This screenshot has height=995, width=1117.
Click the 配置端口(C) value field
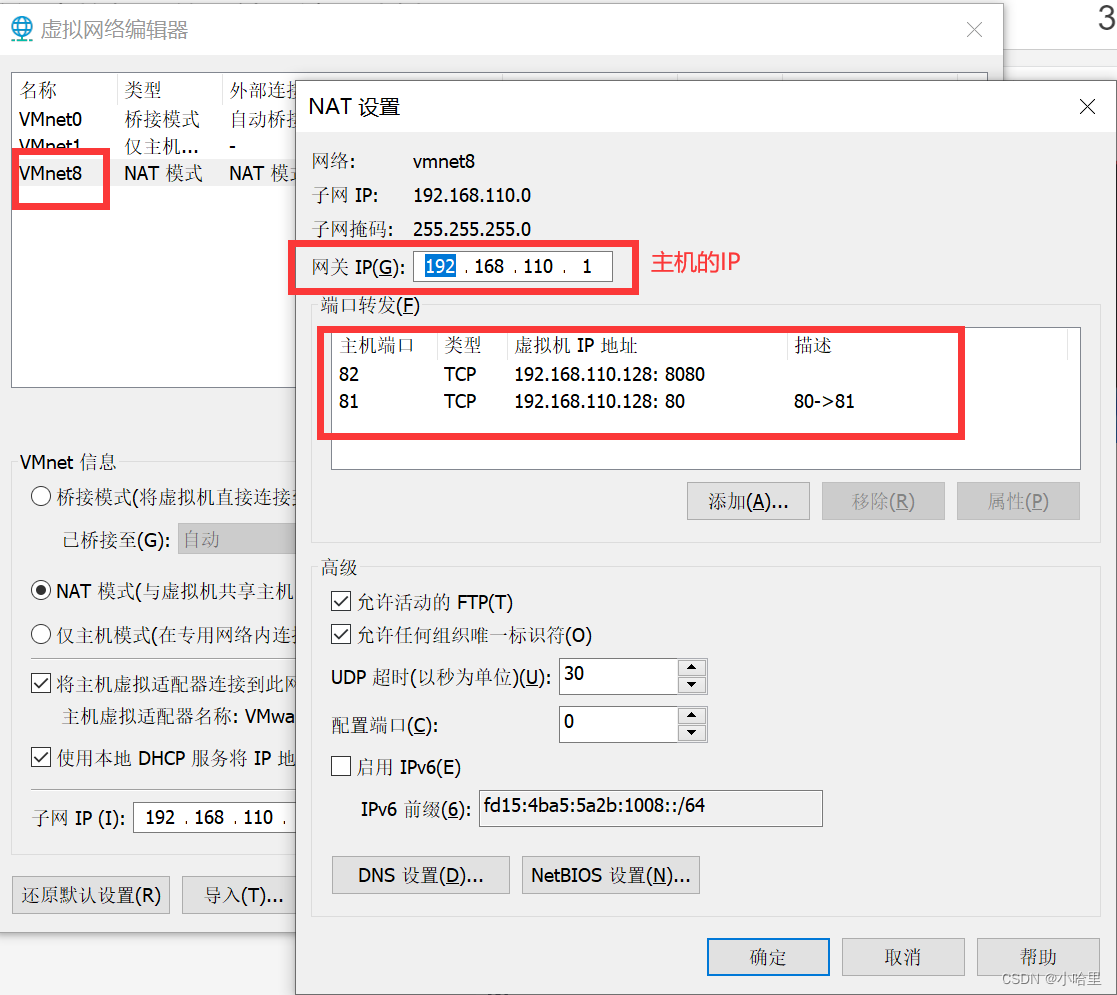coord(618,724)
